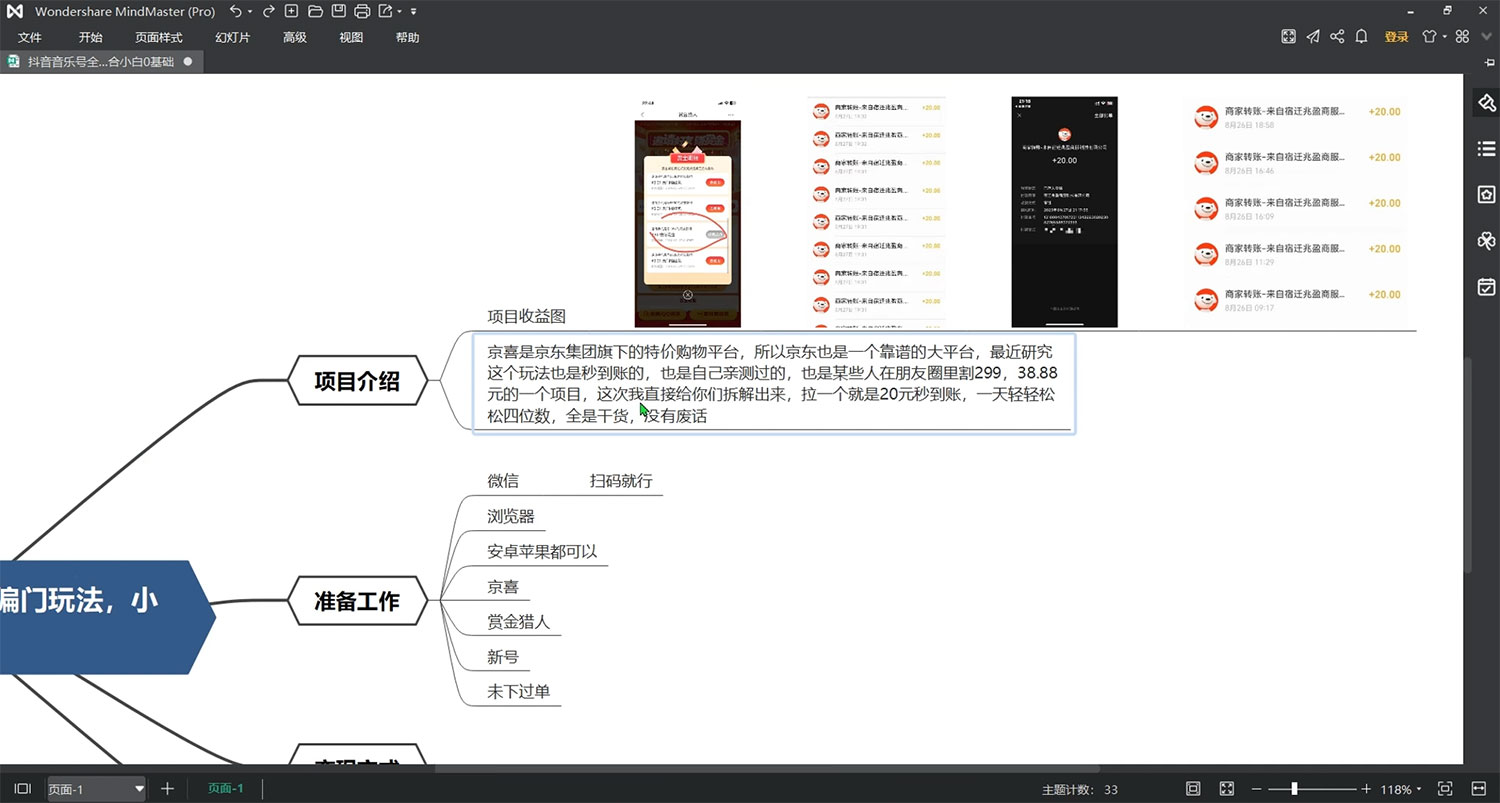This screenshot has width=1500, height=803.
Task: Select the 抖音音乐号 document tab
Action: click(x=100, y=61)
